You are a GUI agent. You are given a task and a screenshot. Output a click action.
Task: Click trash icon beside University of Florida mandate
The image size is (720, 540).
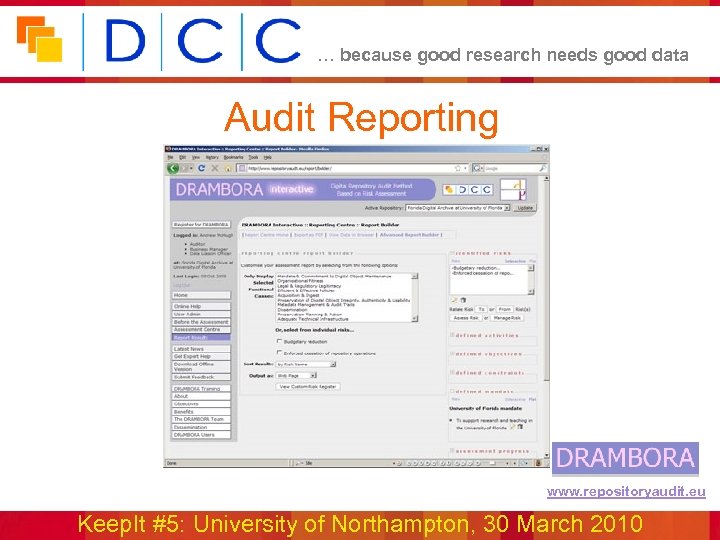tap(520, 427)
